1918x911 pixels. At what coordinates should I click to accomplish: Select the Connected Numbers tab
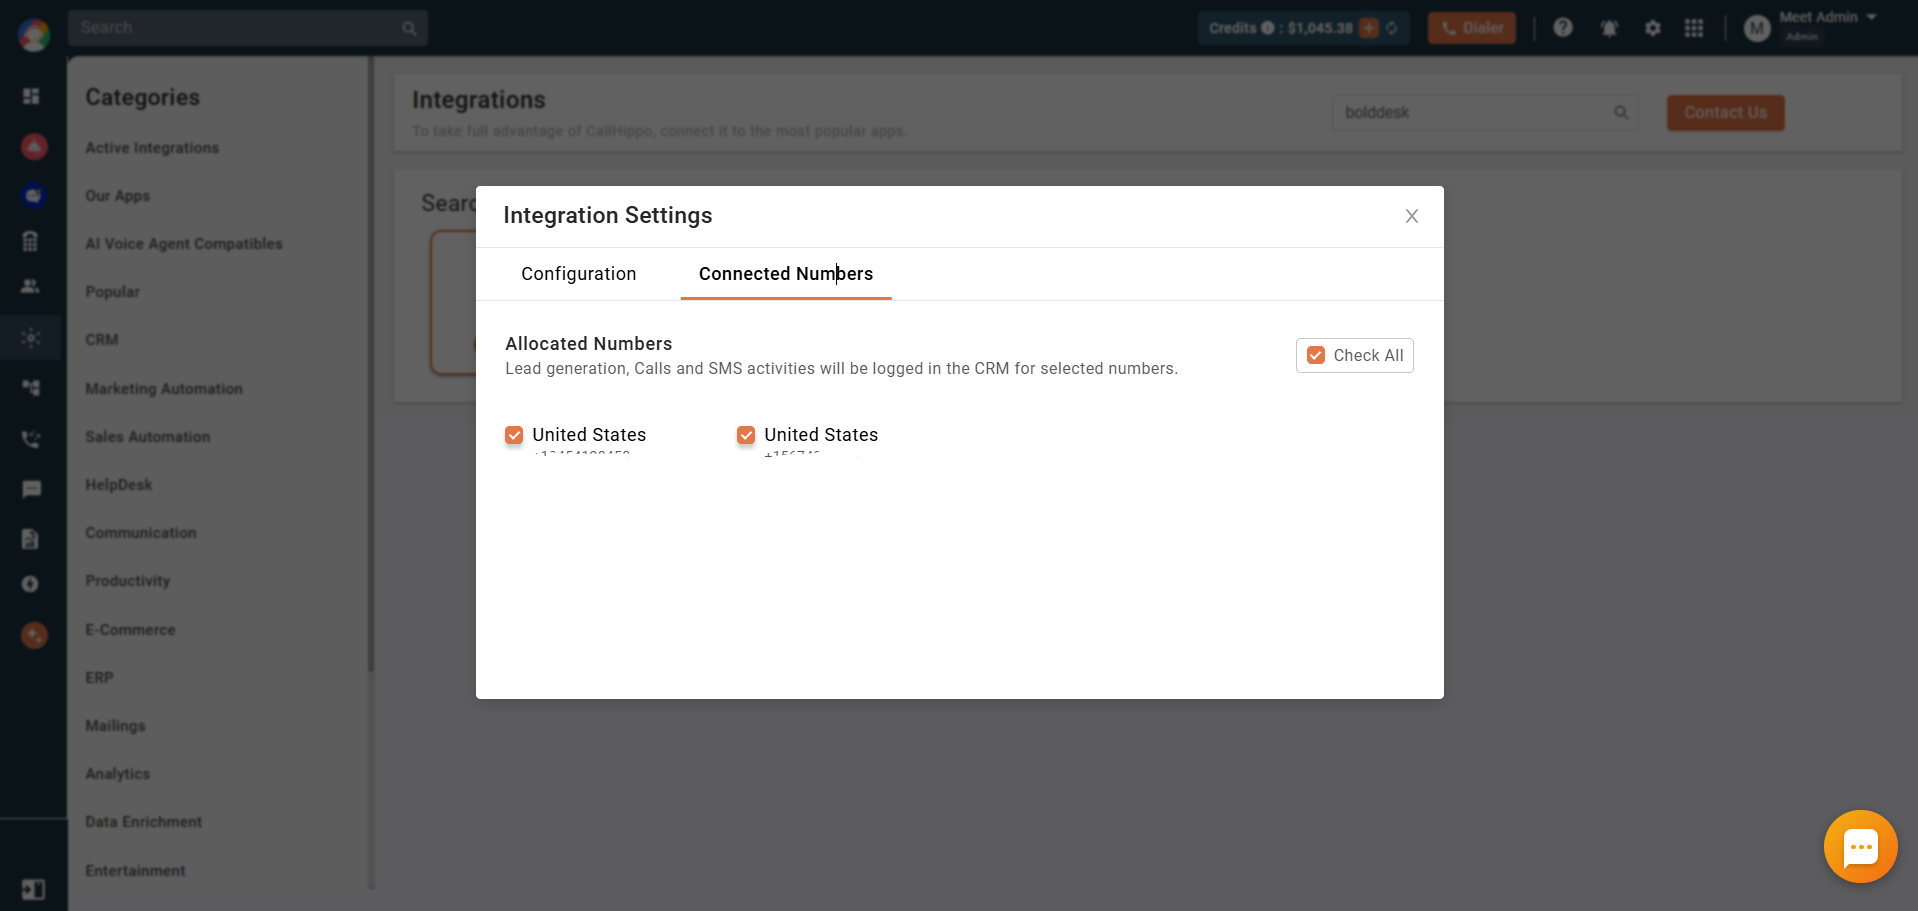point(786,274)
